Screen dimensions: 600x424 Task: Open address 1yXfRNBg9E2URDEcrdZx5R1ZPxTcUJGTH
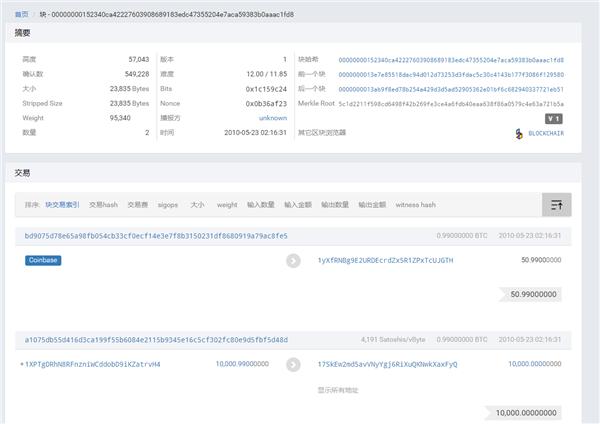(x=385, y=260)
